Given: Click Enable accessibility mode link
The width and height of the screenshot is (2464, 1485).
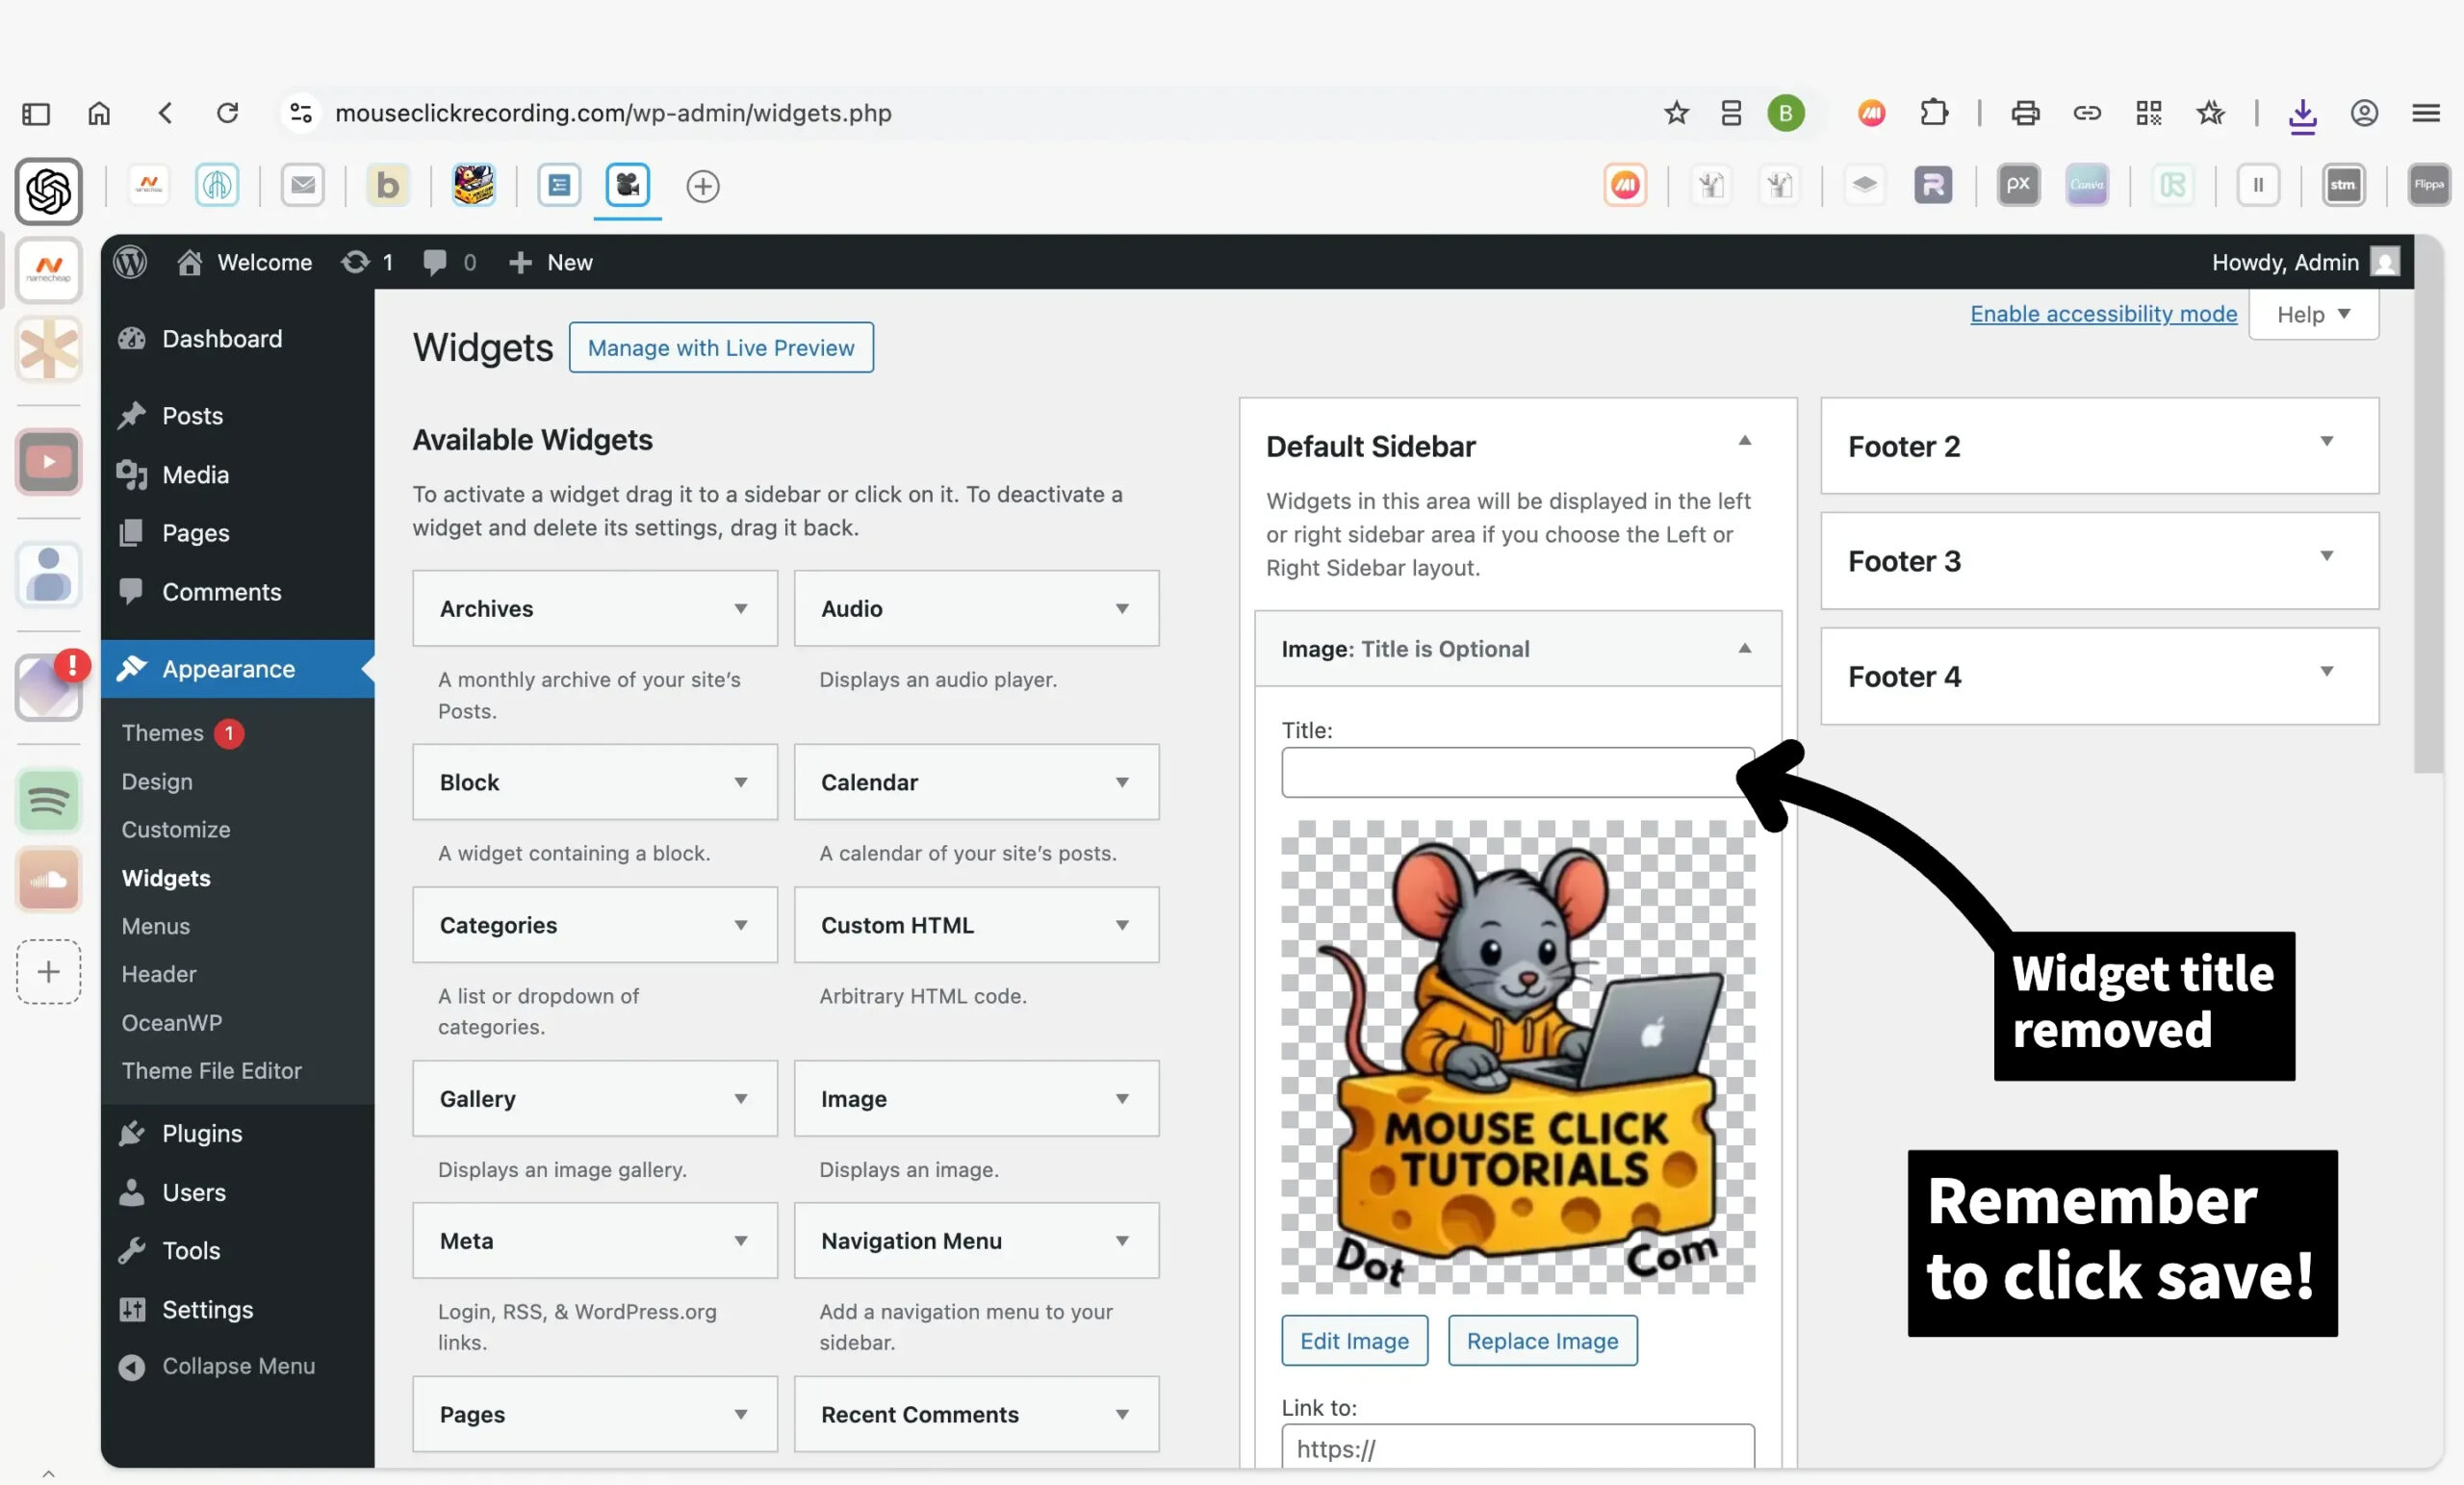Looking at the screenshot, I should click(x=2103, y=314).
